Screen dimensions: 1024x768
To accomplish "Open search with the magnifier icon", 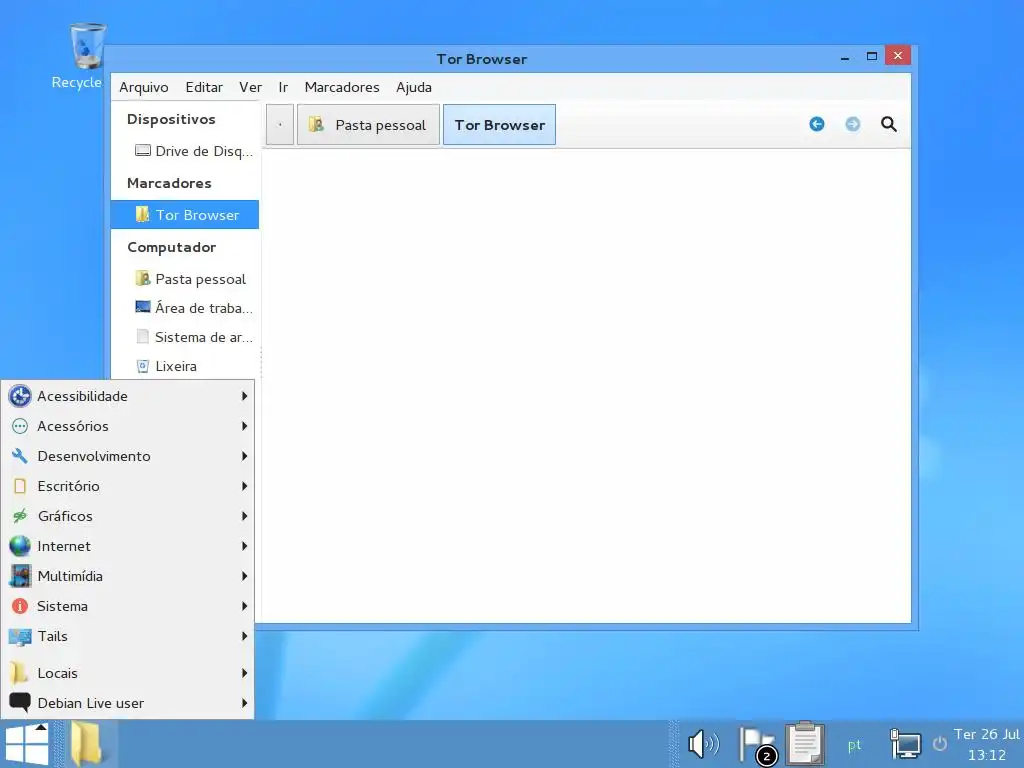I will (888, 124).
